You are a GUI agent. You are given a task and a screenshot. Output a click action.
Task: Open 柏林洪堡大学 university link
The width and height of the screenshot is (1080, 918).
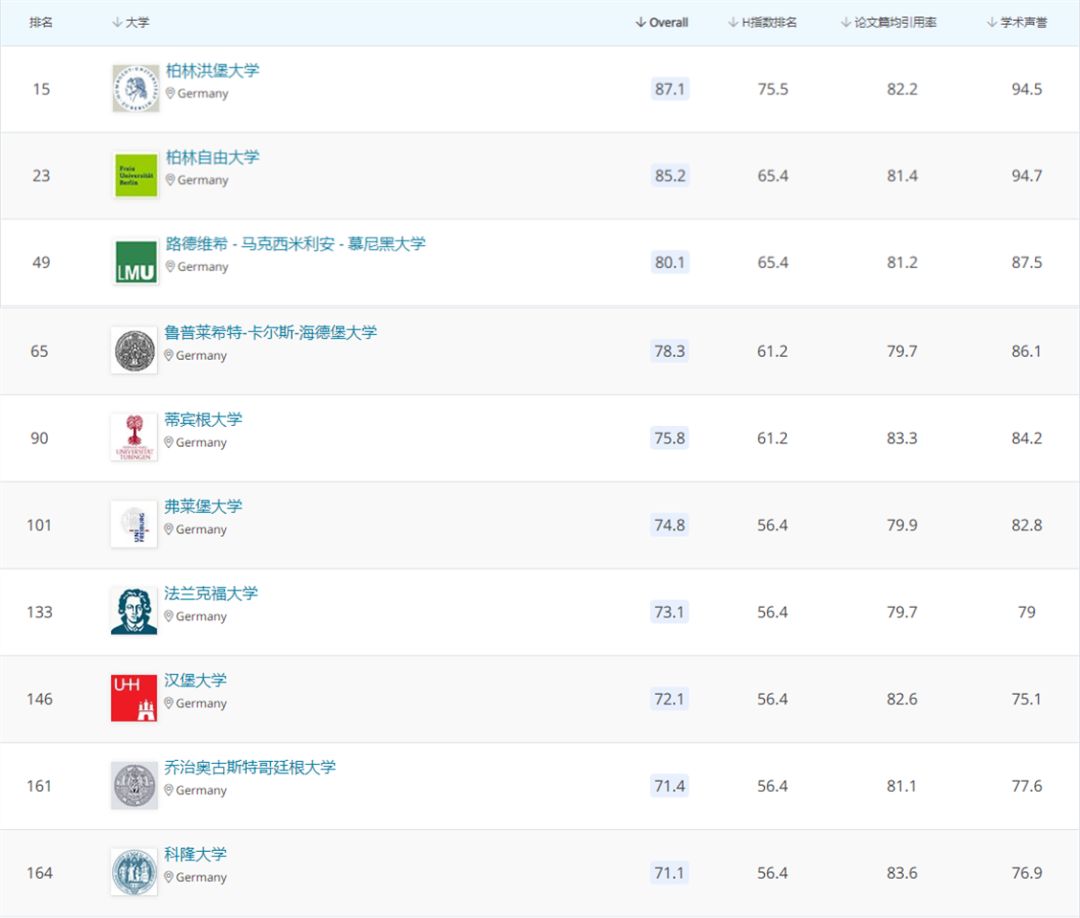pos(212,70)
